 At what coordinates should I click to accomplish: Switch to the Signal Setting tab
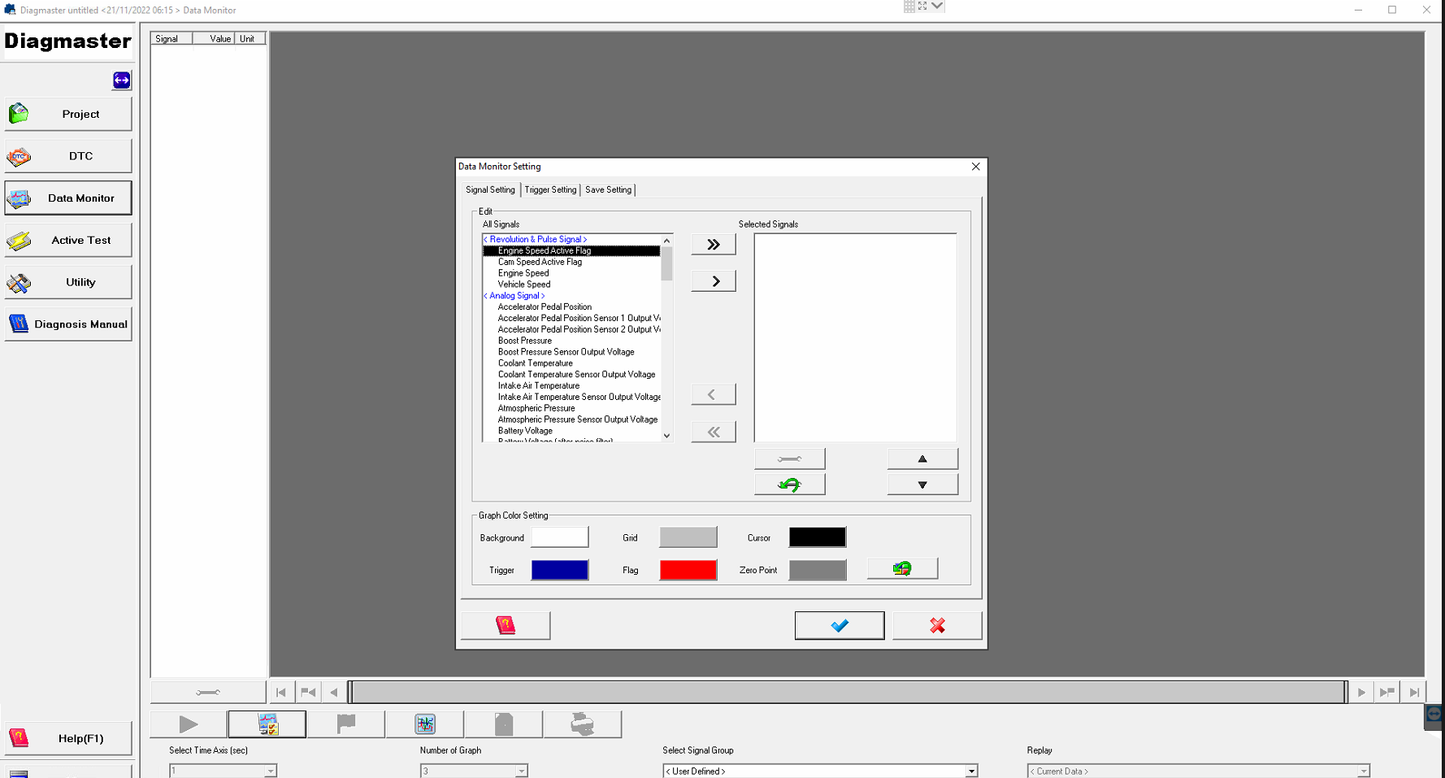point(490,189)
